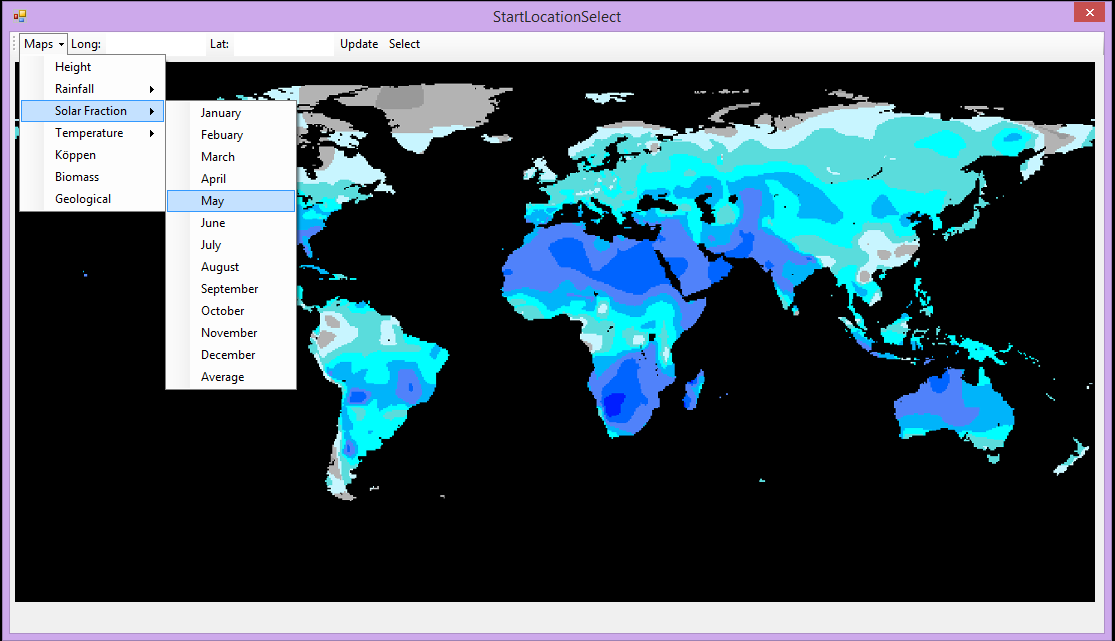The width and height of the screenshot is (1115, 641).
Task: Choose September in the month list
Action: tap(231, 289)
